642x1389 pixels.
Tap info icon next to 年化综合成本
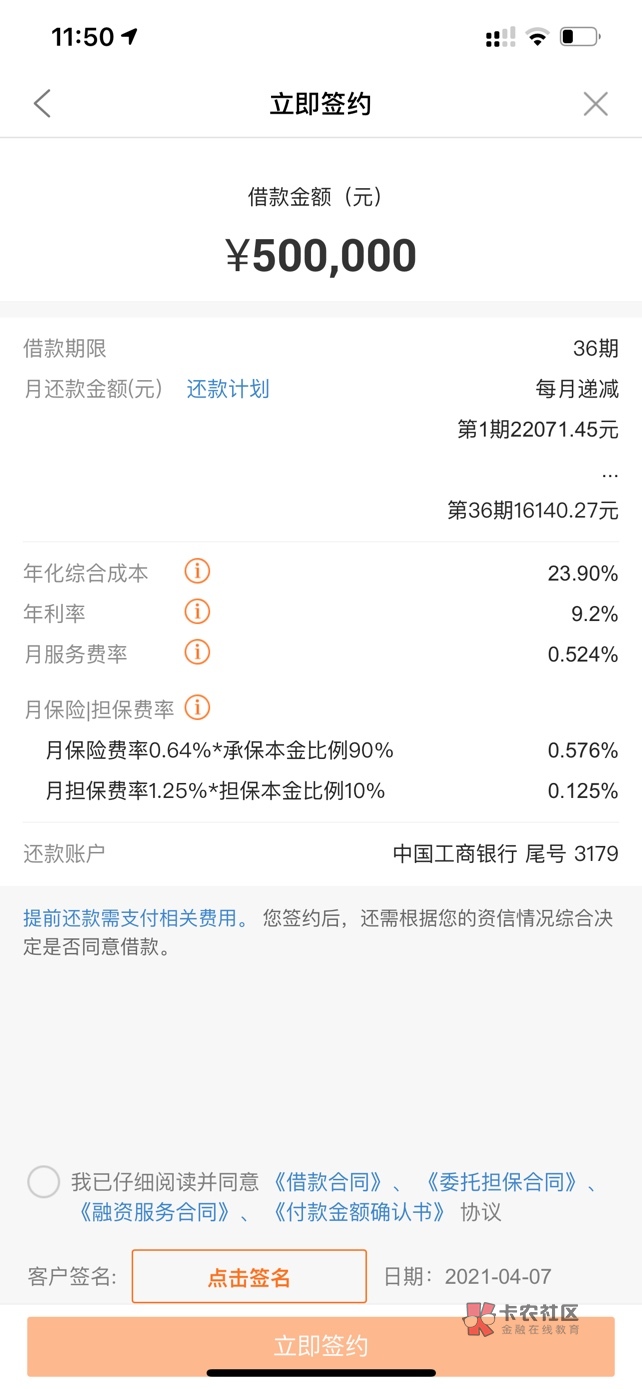(x=198, y=572)
